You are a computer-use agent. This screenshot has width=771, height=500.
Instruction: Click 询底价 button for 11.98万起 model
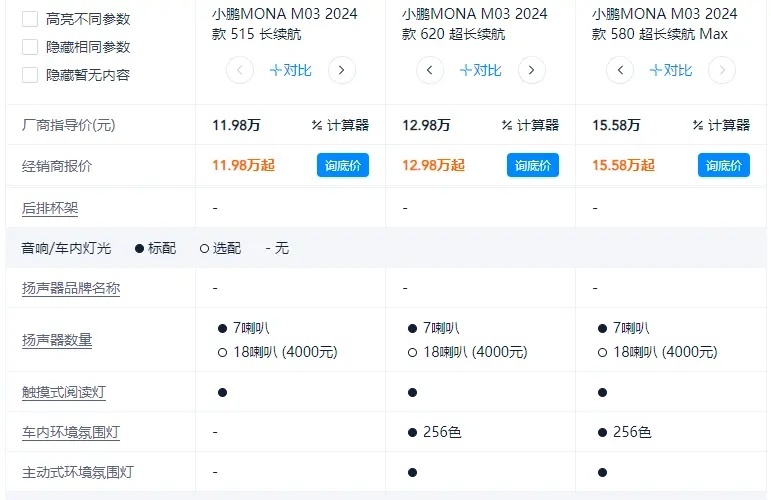tap(343, 165)
